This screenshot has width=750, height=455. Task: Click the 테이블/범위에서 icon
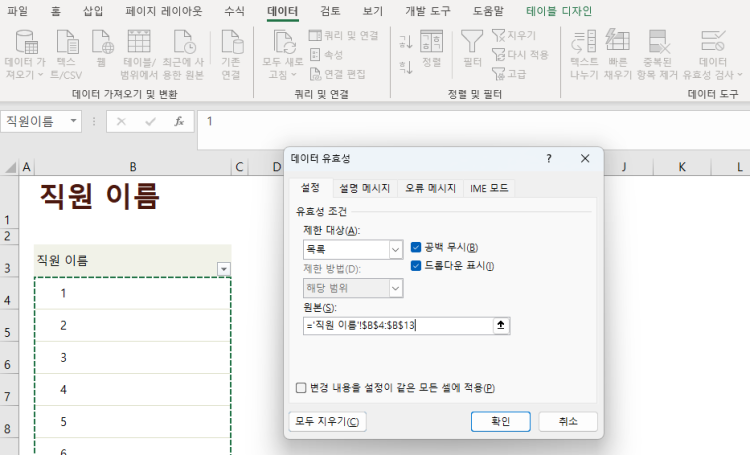(139, 42)
